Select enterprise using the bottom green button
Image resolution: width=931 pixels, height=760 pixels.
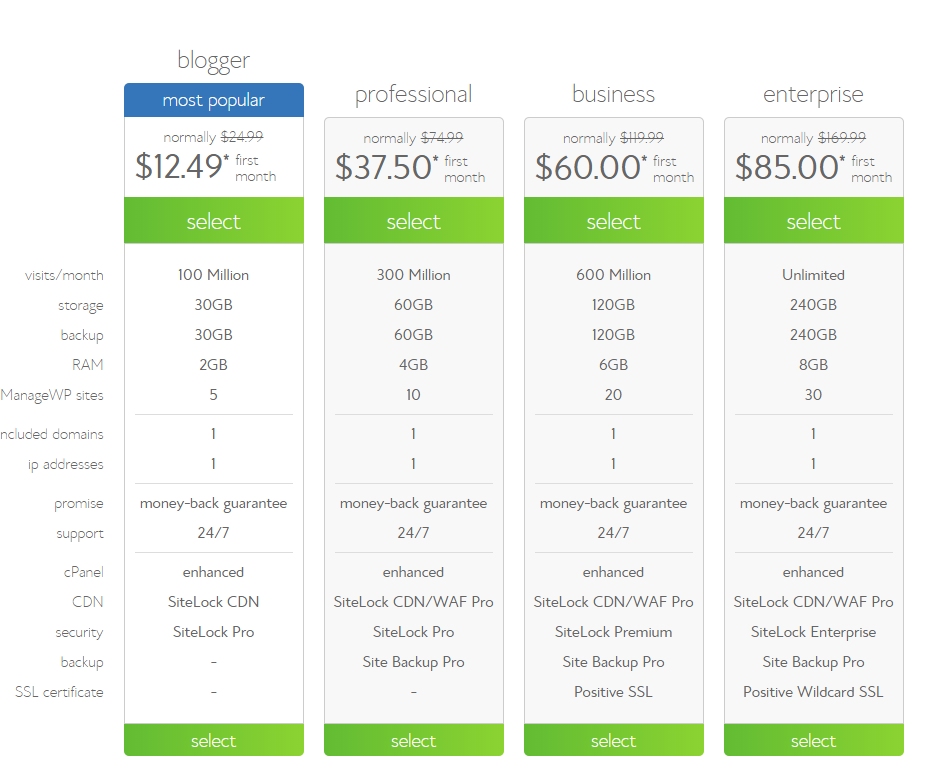(x=813, y=740)
